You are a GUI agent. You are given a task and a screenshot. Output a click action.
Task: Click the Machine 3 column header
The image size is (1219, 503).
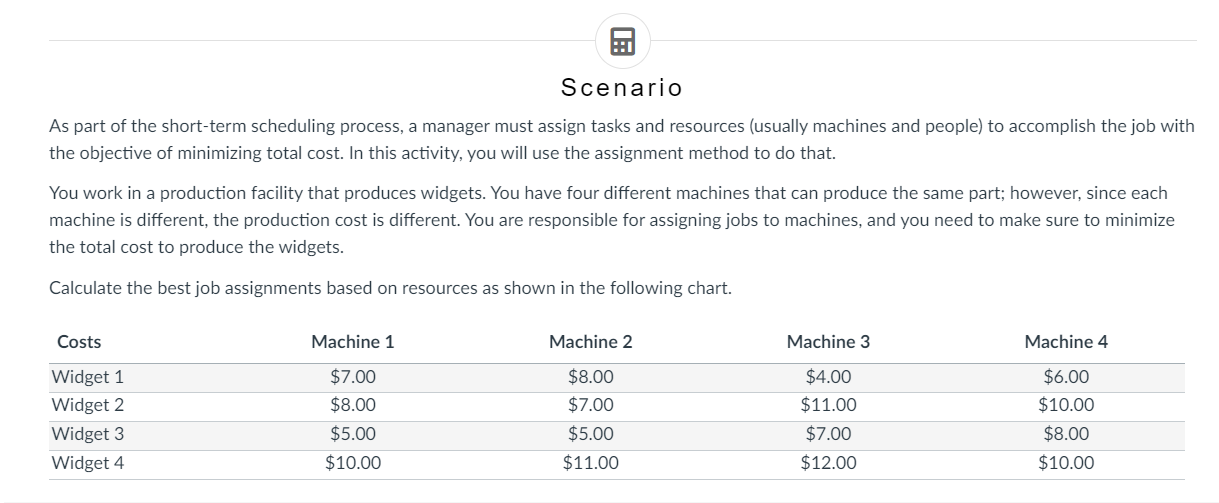click(828, 342)
